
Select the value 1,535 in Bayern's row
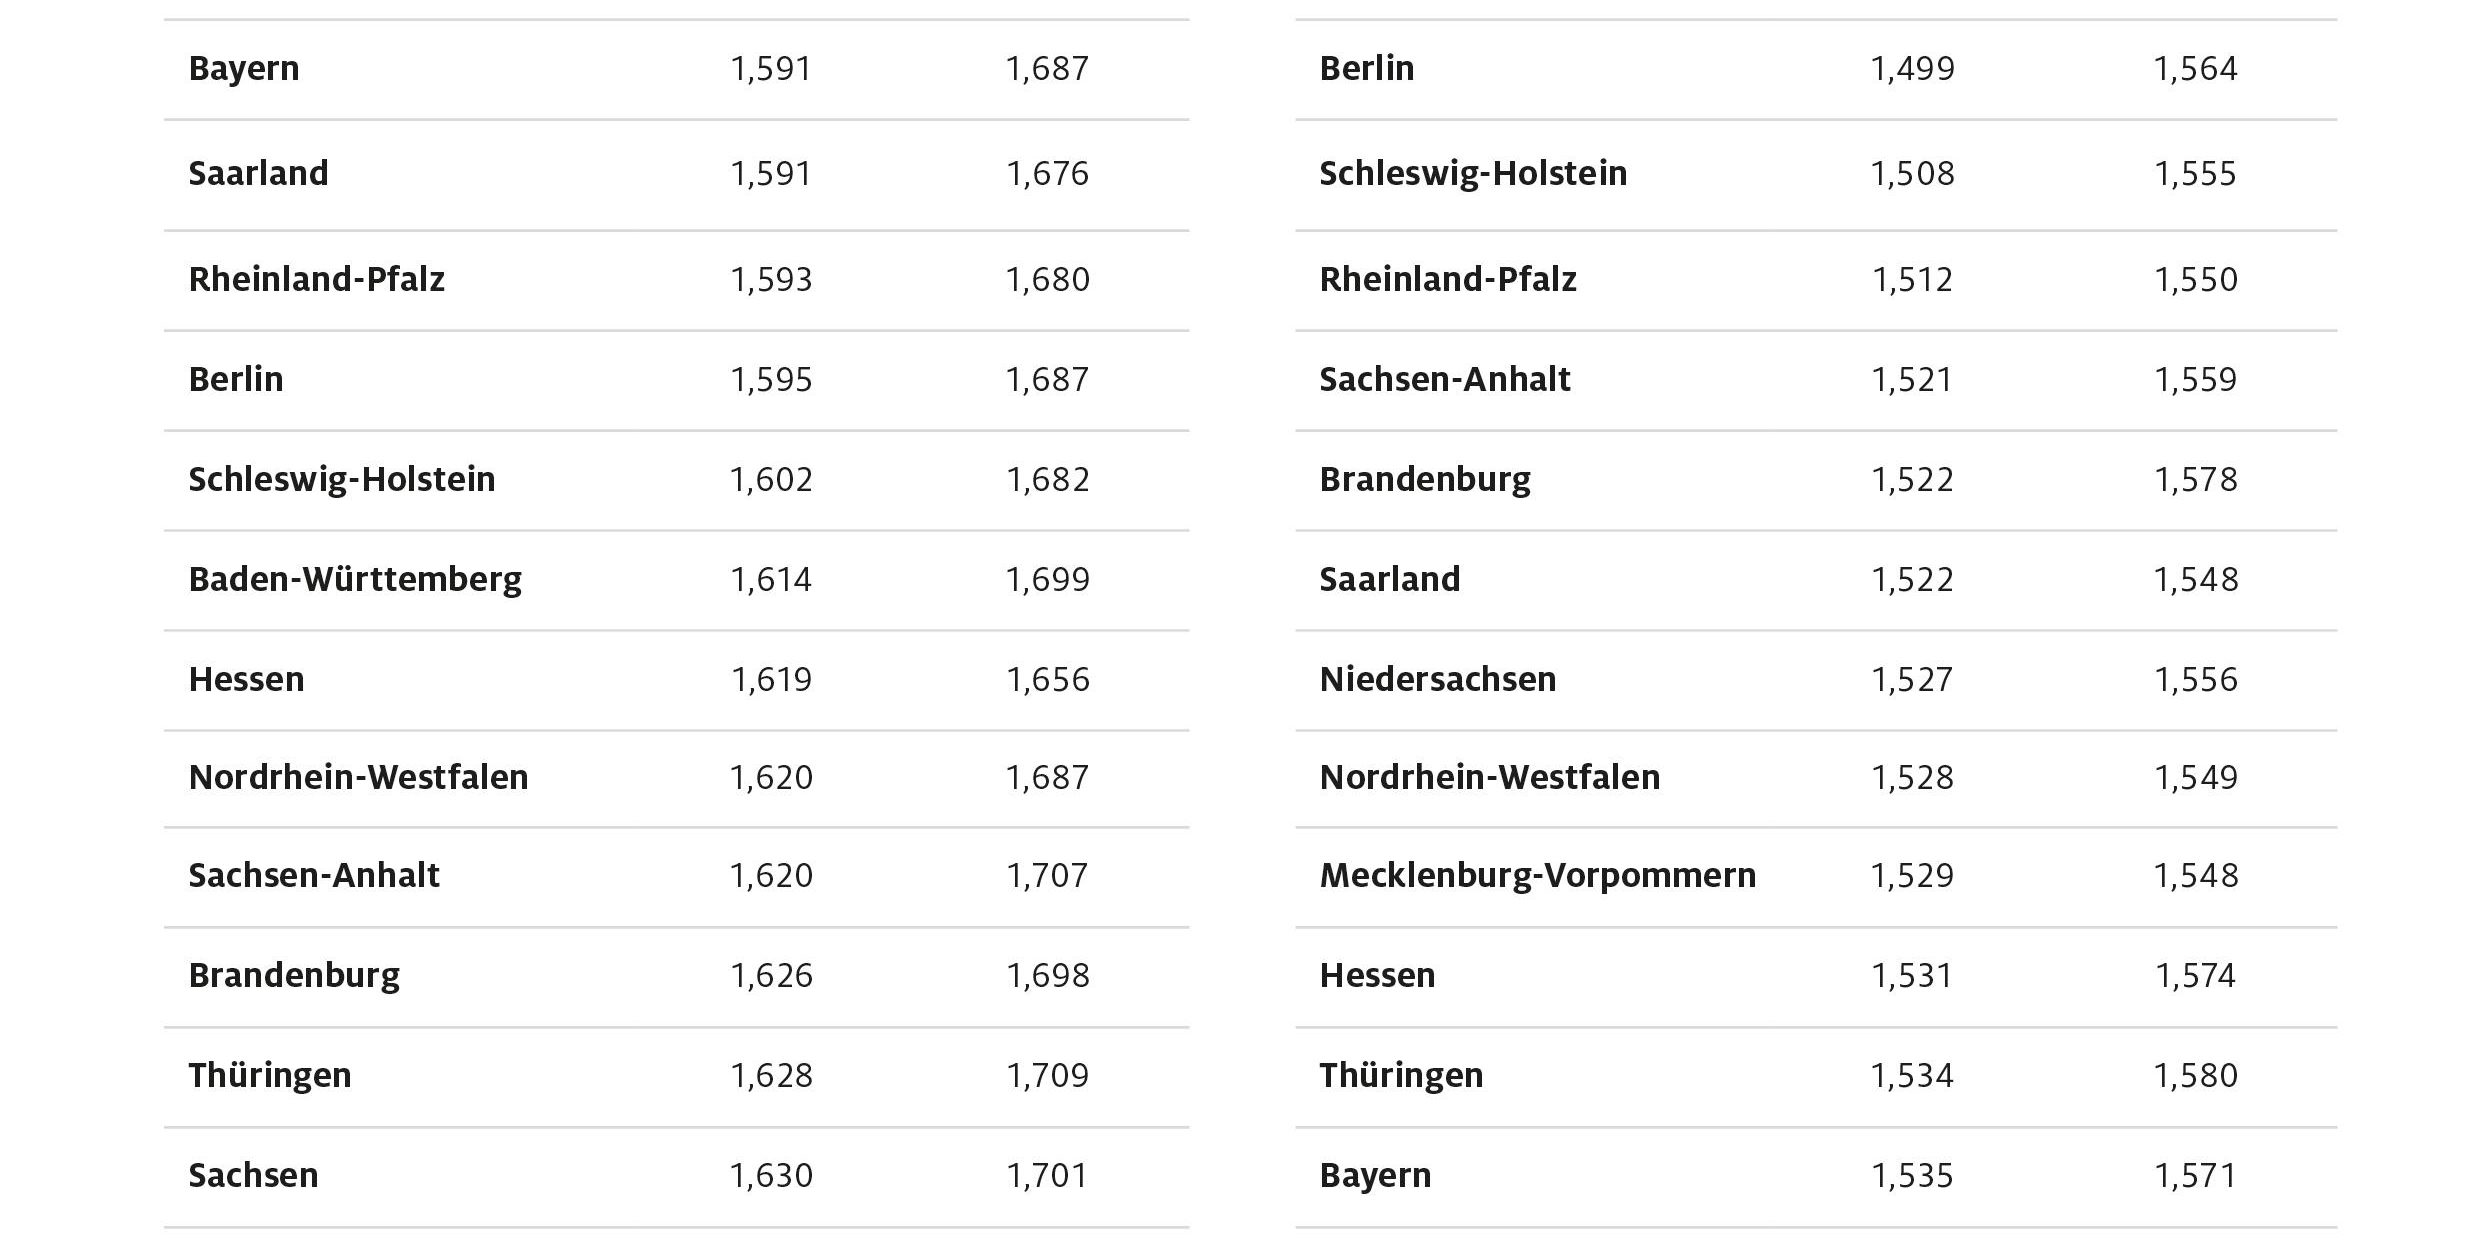click(1912, 1176)
